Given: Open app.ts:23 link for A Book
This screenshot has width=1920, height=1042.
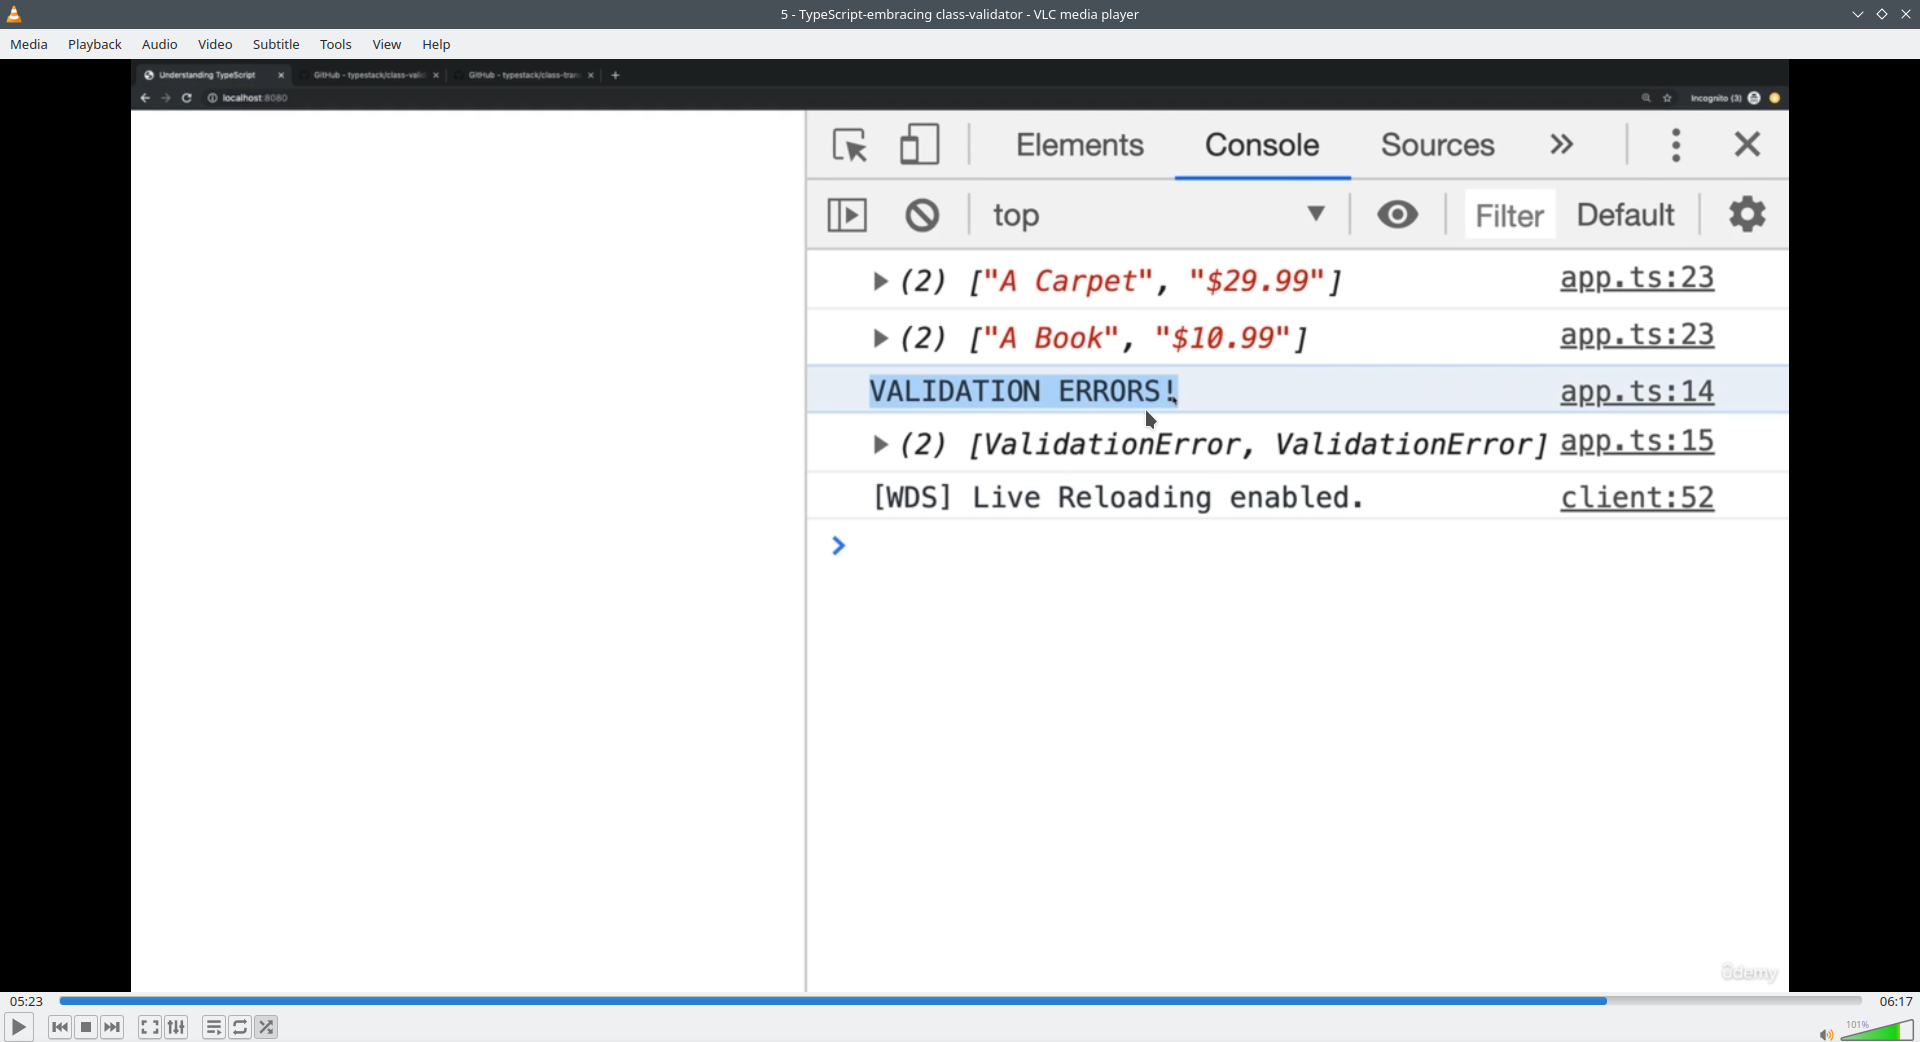Looking at the screenshot, I should (1637, 336).
